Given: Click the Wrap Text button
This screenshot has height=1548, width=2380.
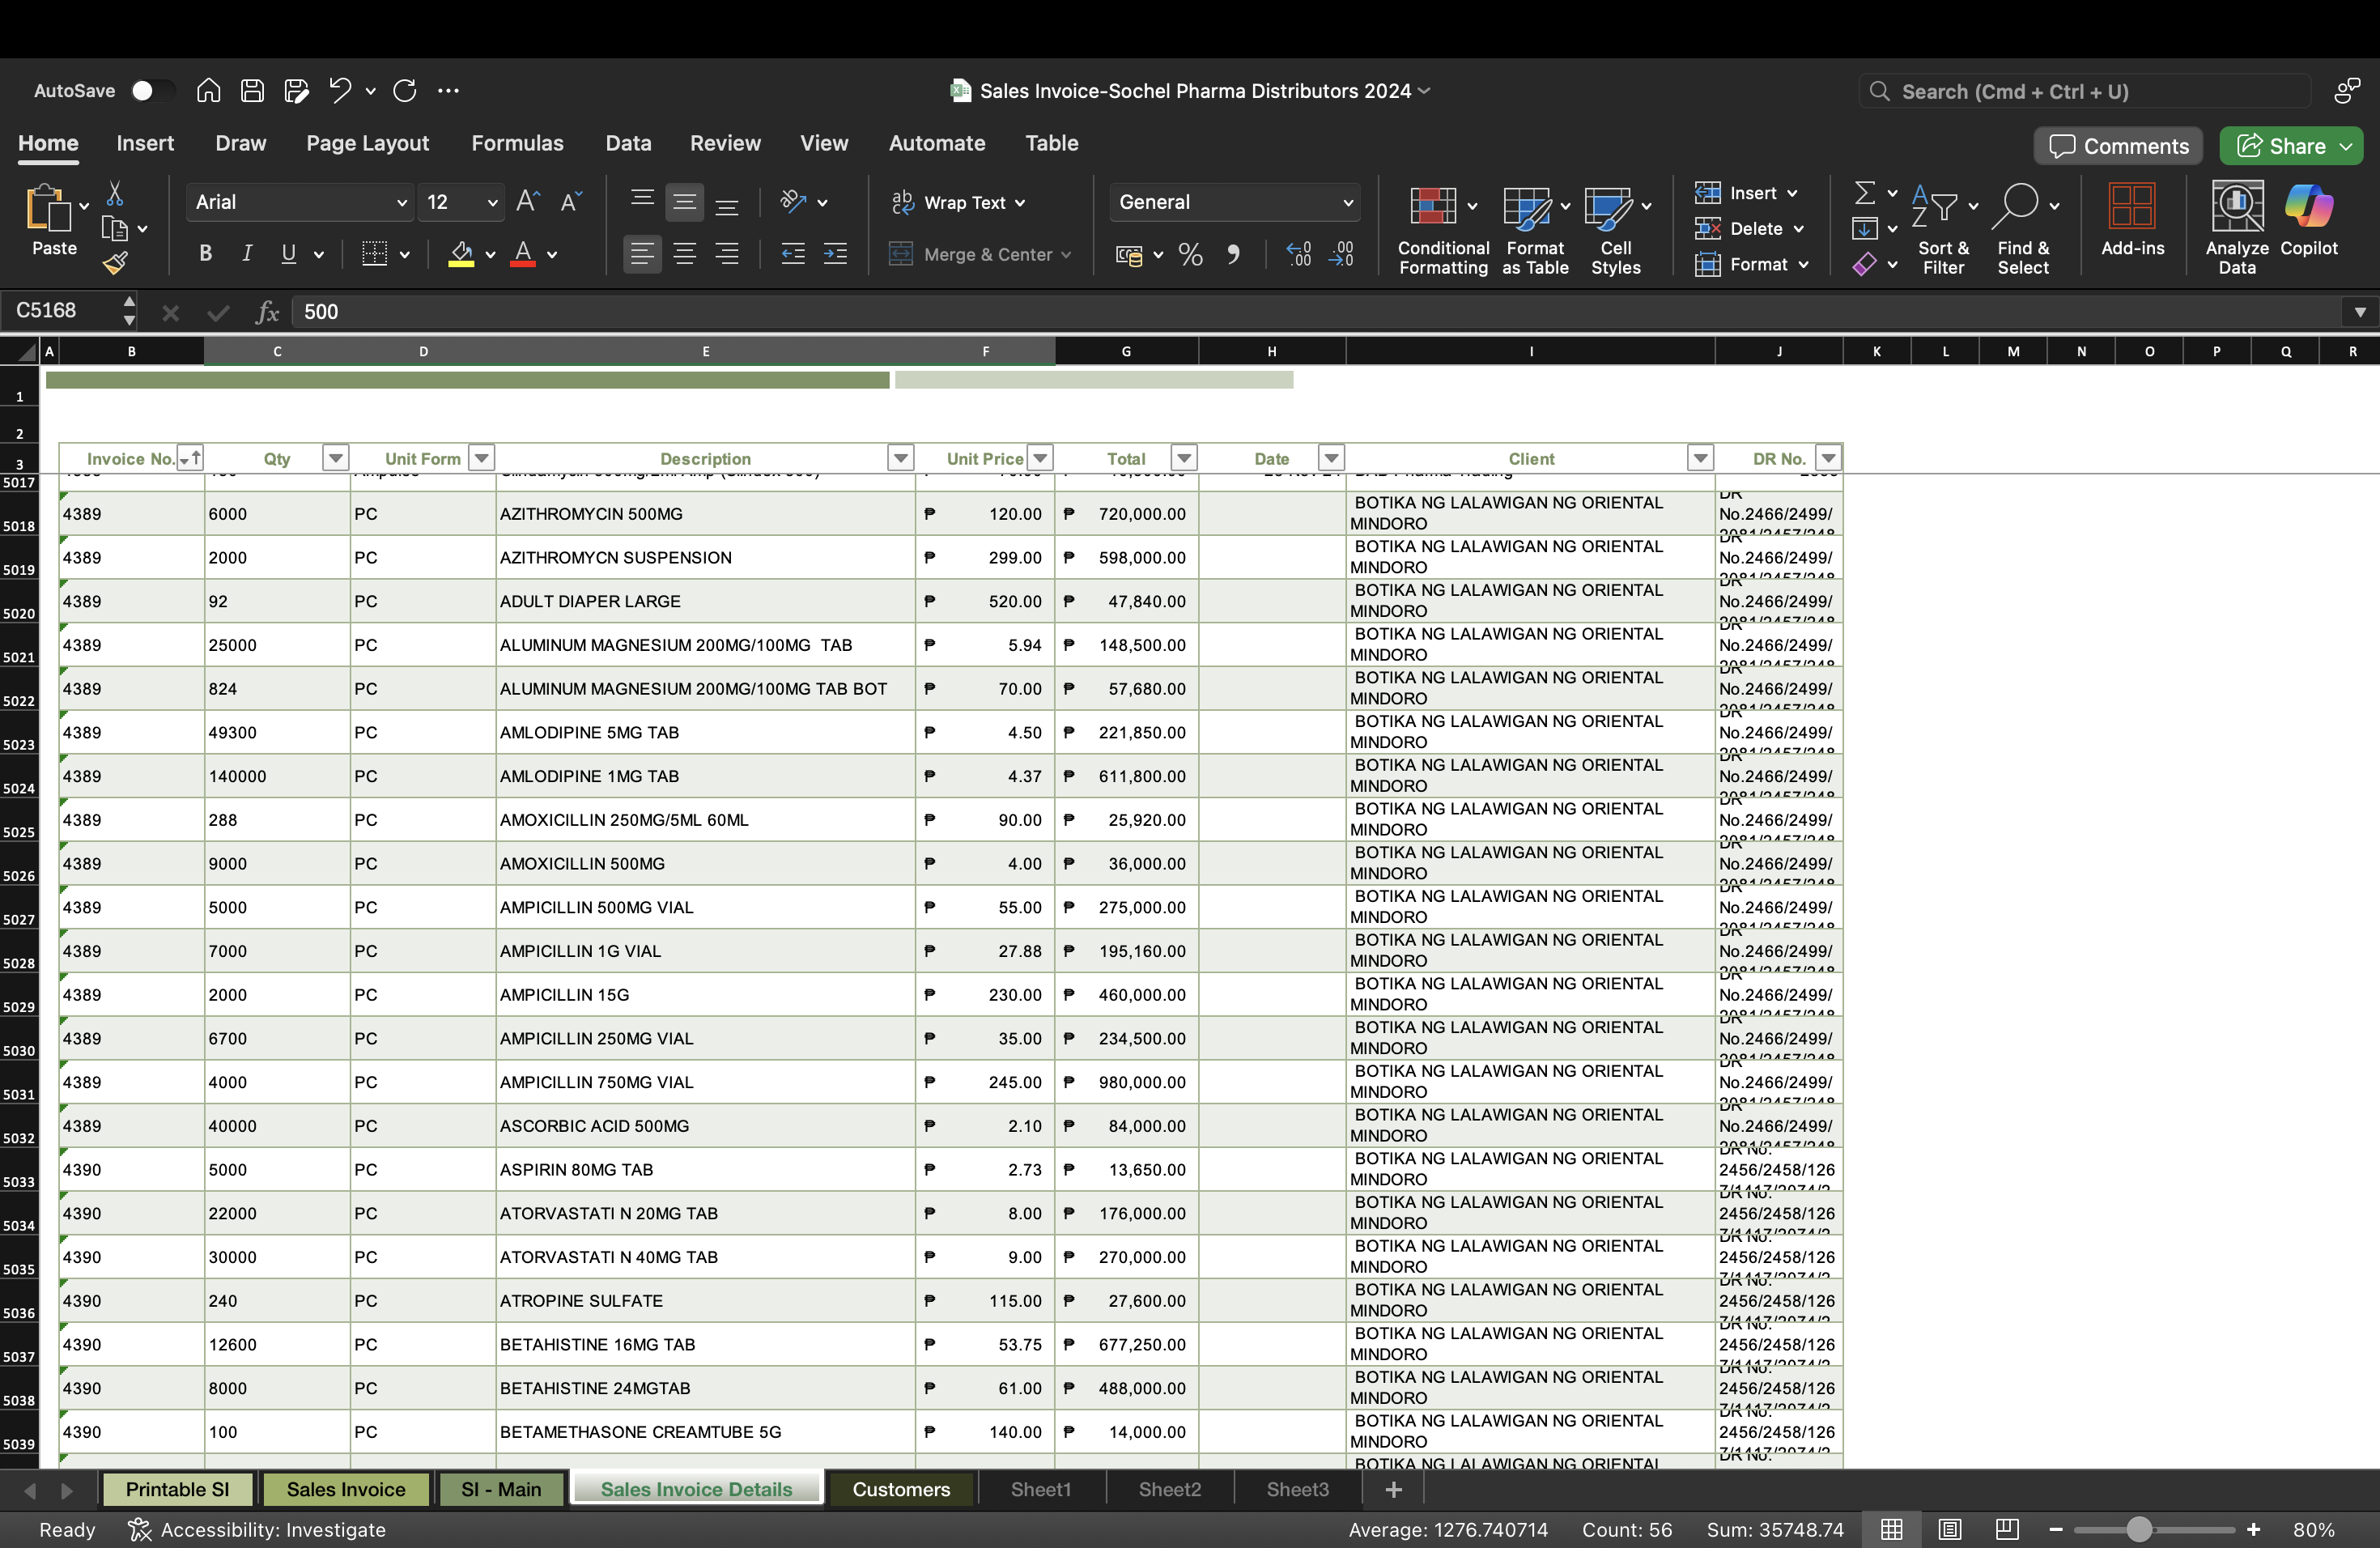Looking at the screenshot, I should pos(958,202).
